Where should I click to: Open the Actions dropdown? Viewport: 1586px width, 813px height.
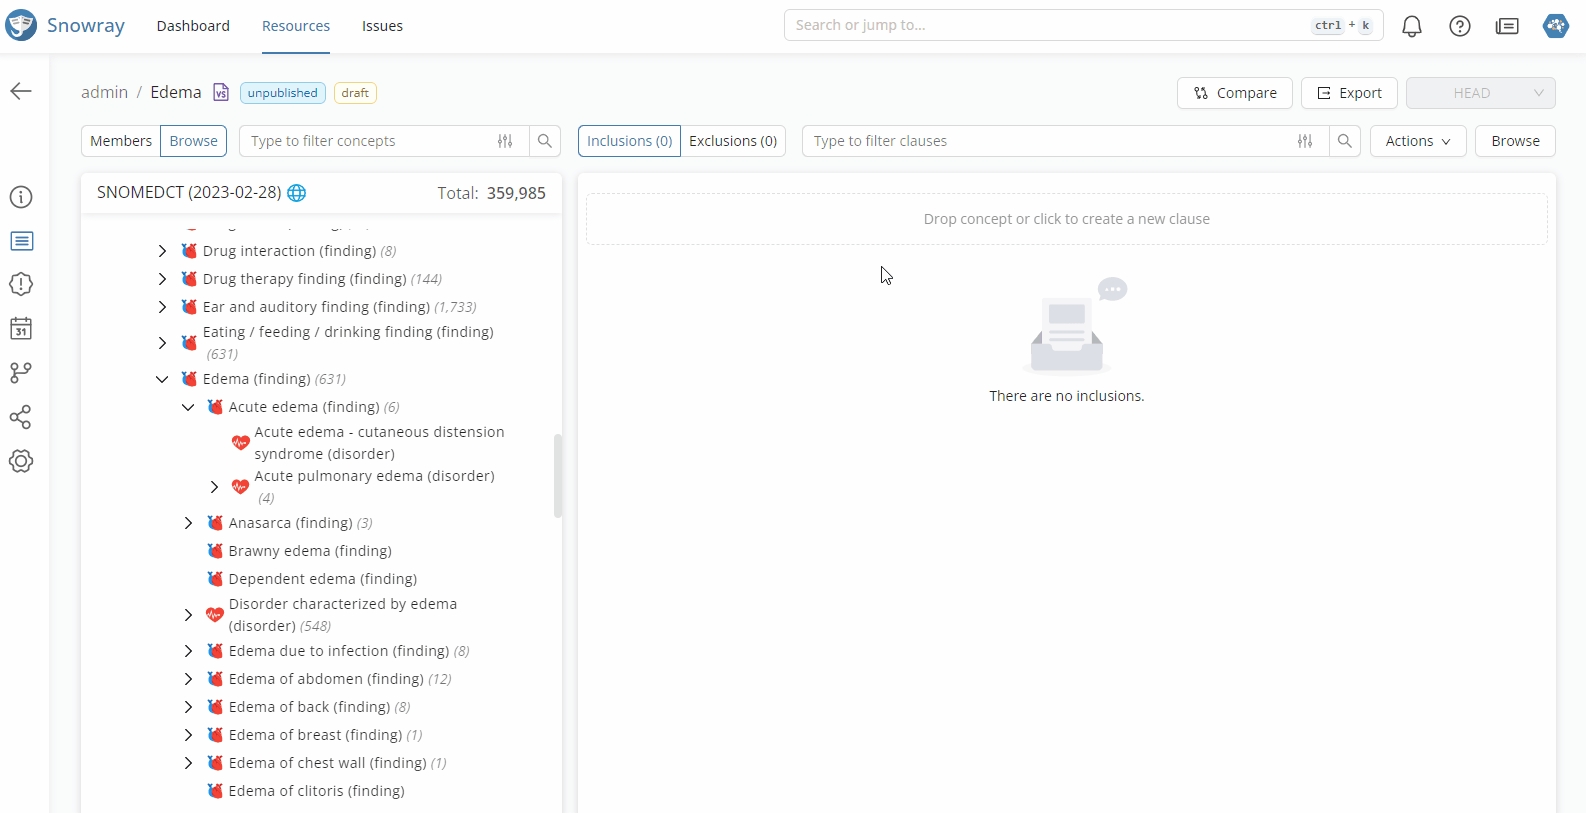tap(1417, 141)
